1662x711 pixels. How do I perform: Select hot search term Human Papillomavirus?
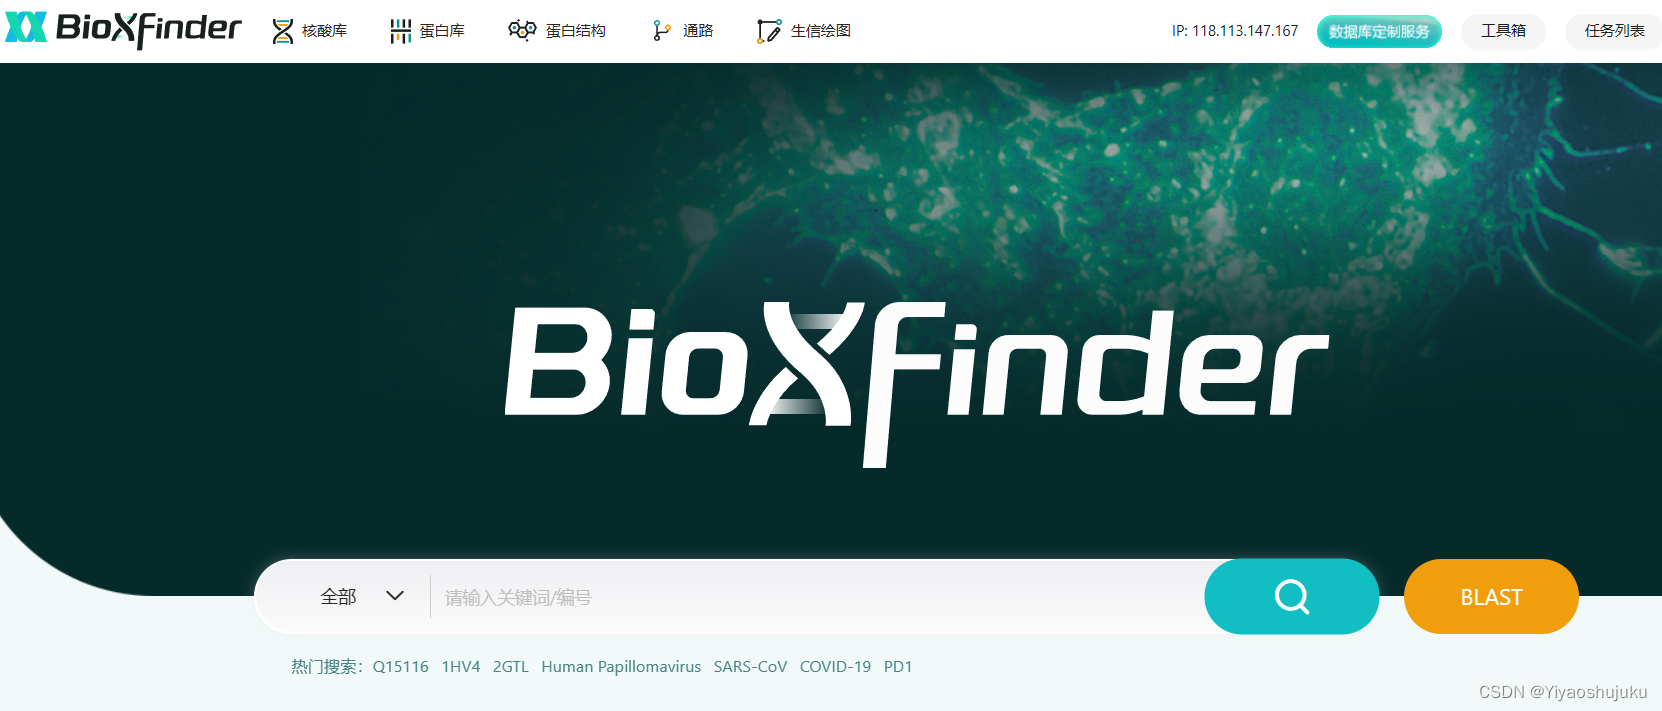pyautogui.click(x=621, y=667)
